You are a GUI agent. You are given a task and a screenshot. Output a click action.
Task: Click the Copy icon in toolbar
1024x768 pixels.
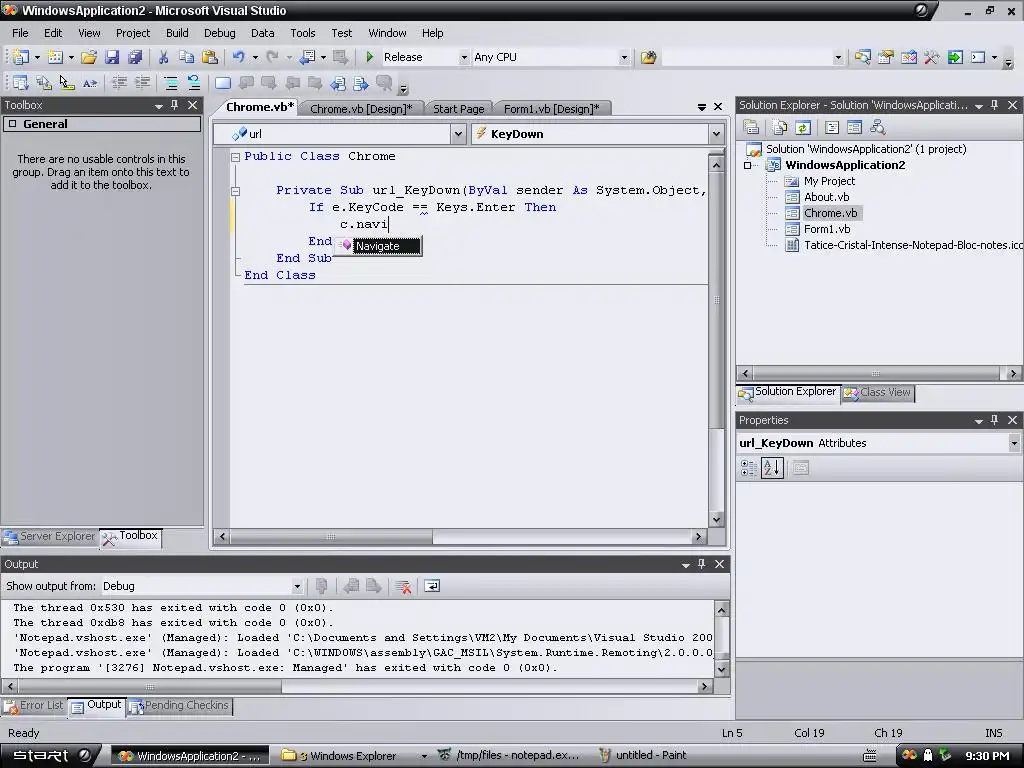point(187,57)
